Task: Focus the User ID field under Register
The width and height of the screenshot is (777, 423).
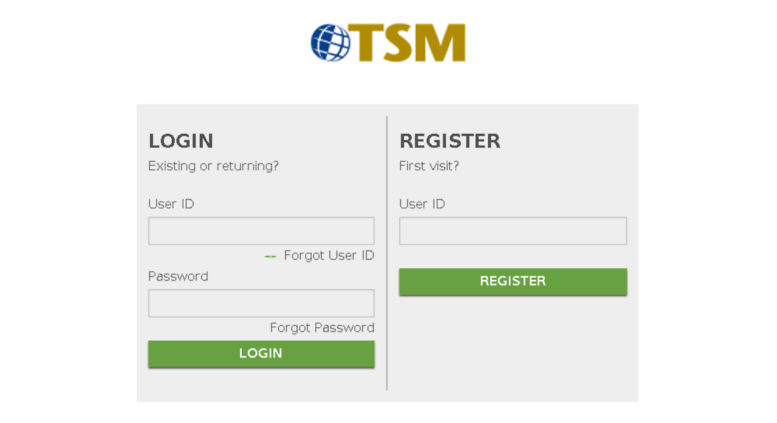Action: [x=513, y=231]
